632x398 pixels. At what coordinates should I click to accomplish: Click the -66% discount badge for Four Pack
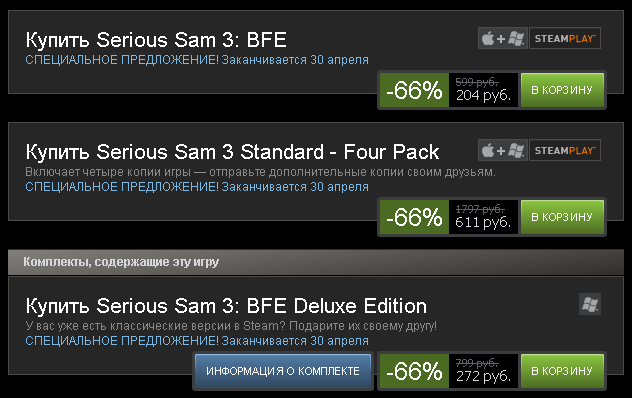coord(414,217)
